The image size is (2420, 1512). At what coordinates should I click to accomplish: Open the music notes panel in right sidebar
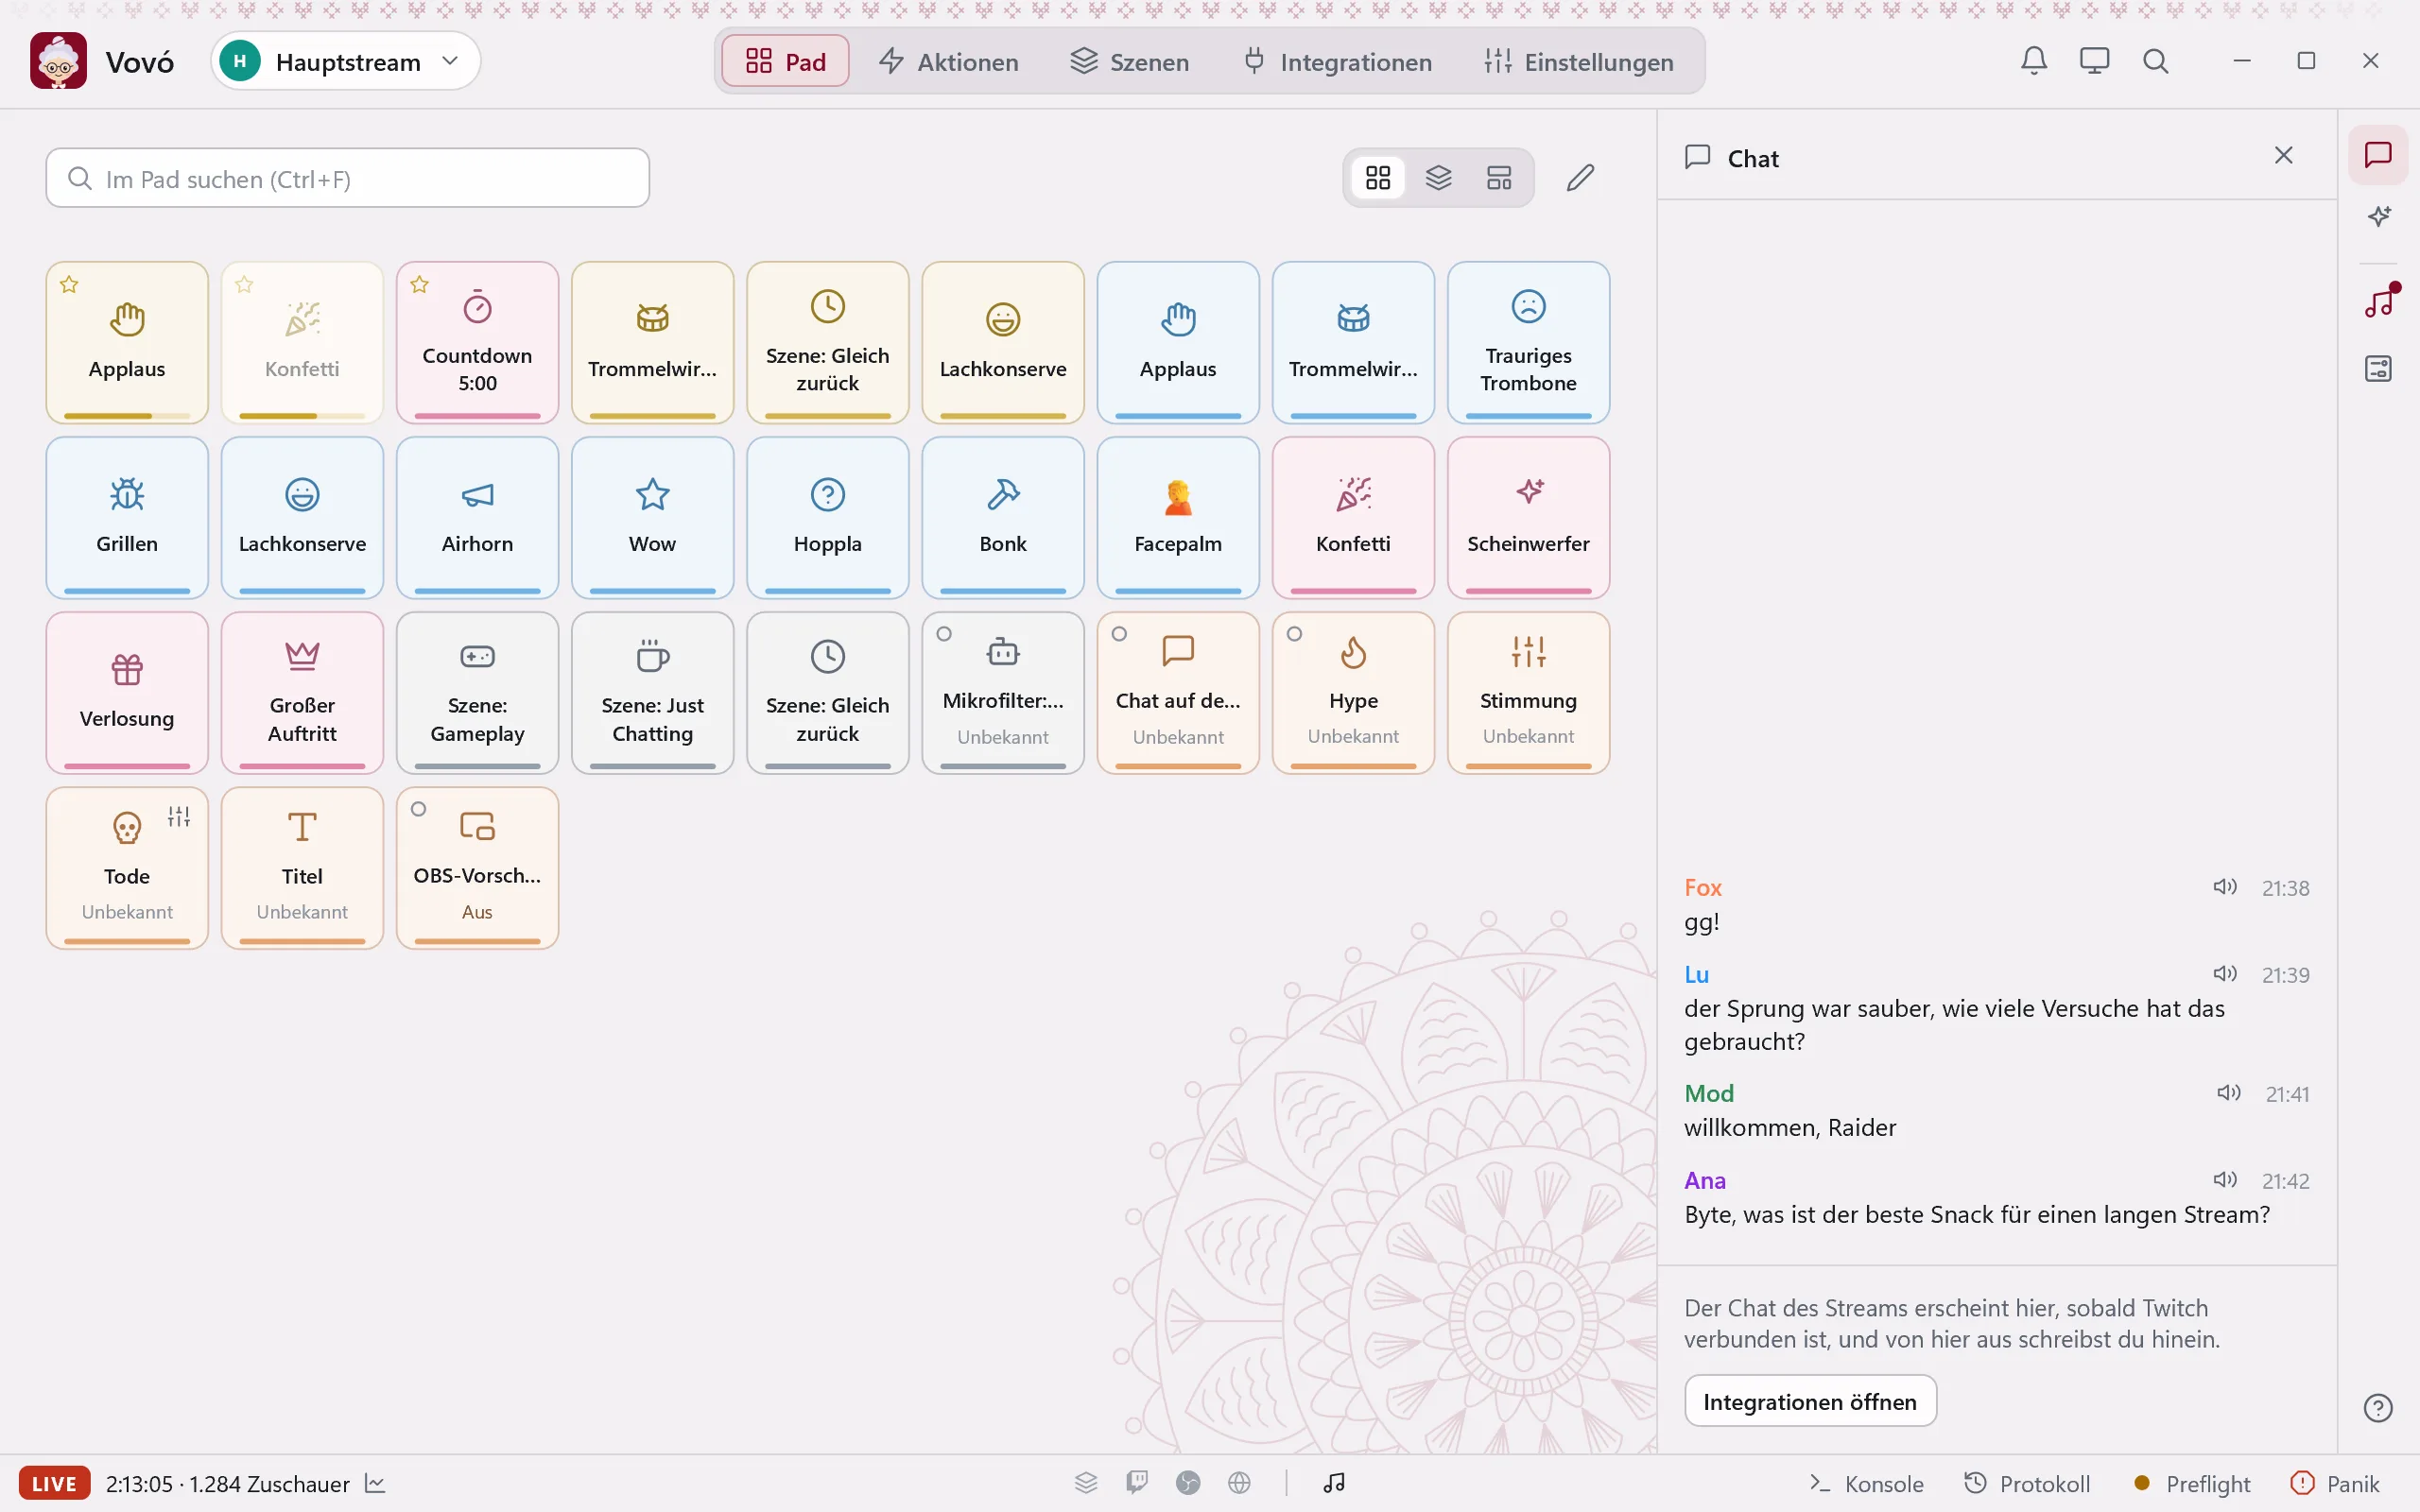tap(2378, 301)
